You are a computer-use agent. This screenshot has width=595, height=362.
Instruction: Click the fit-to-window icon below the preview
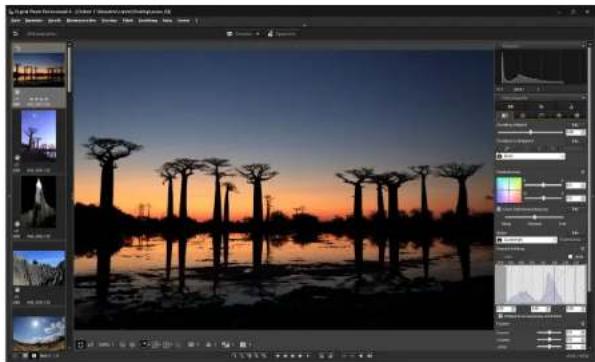[80, 345]
